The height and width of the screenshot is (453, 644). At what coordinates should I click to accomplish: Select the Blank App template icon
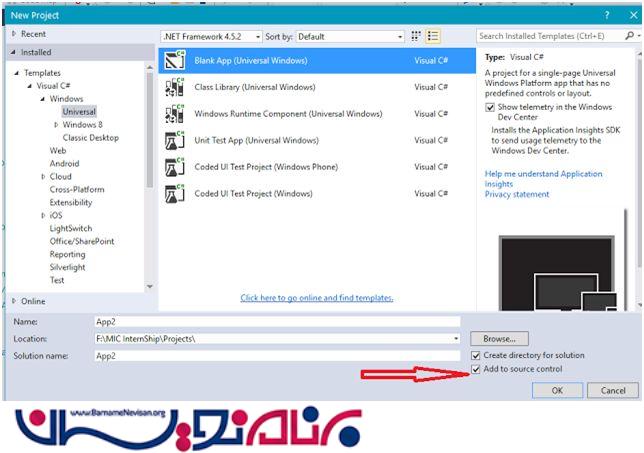pos(175,60)
